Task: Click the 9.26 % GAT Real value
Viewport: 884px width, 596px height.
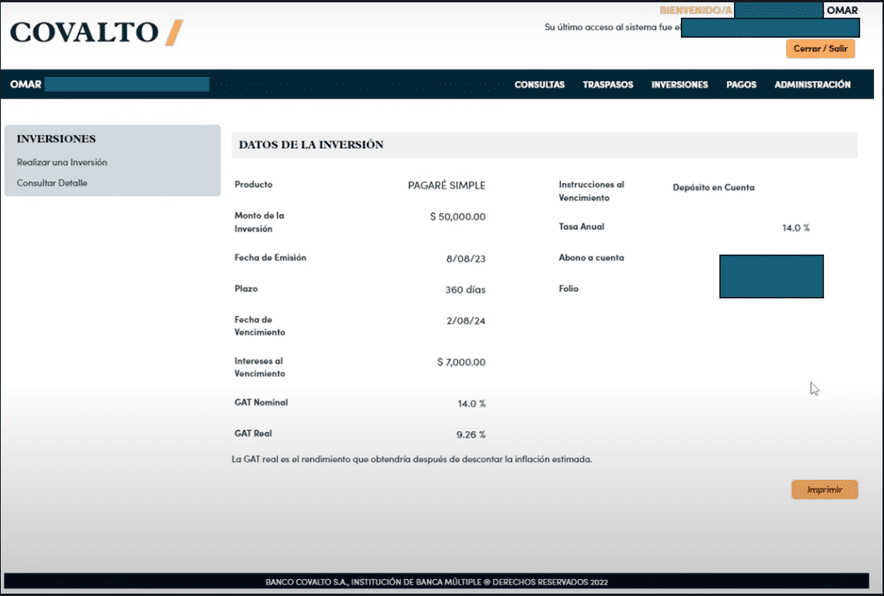Action: [471, 435]
